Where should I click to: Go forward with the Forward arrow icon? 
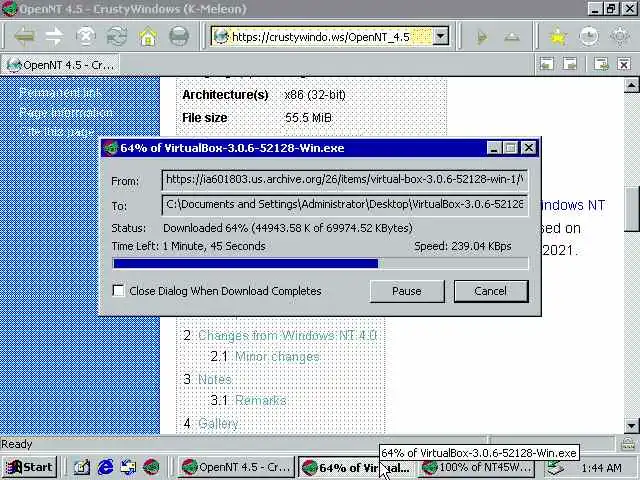[x=54, y=36]
